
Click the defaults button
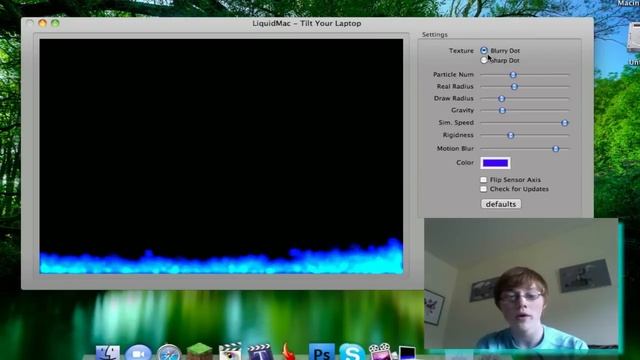click(501, 204)
